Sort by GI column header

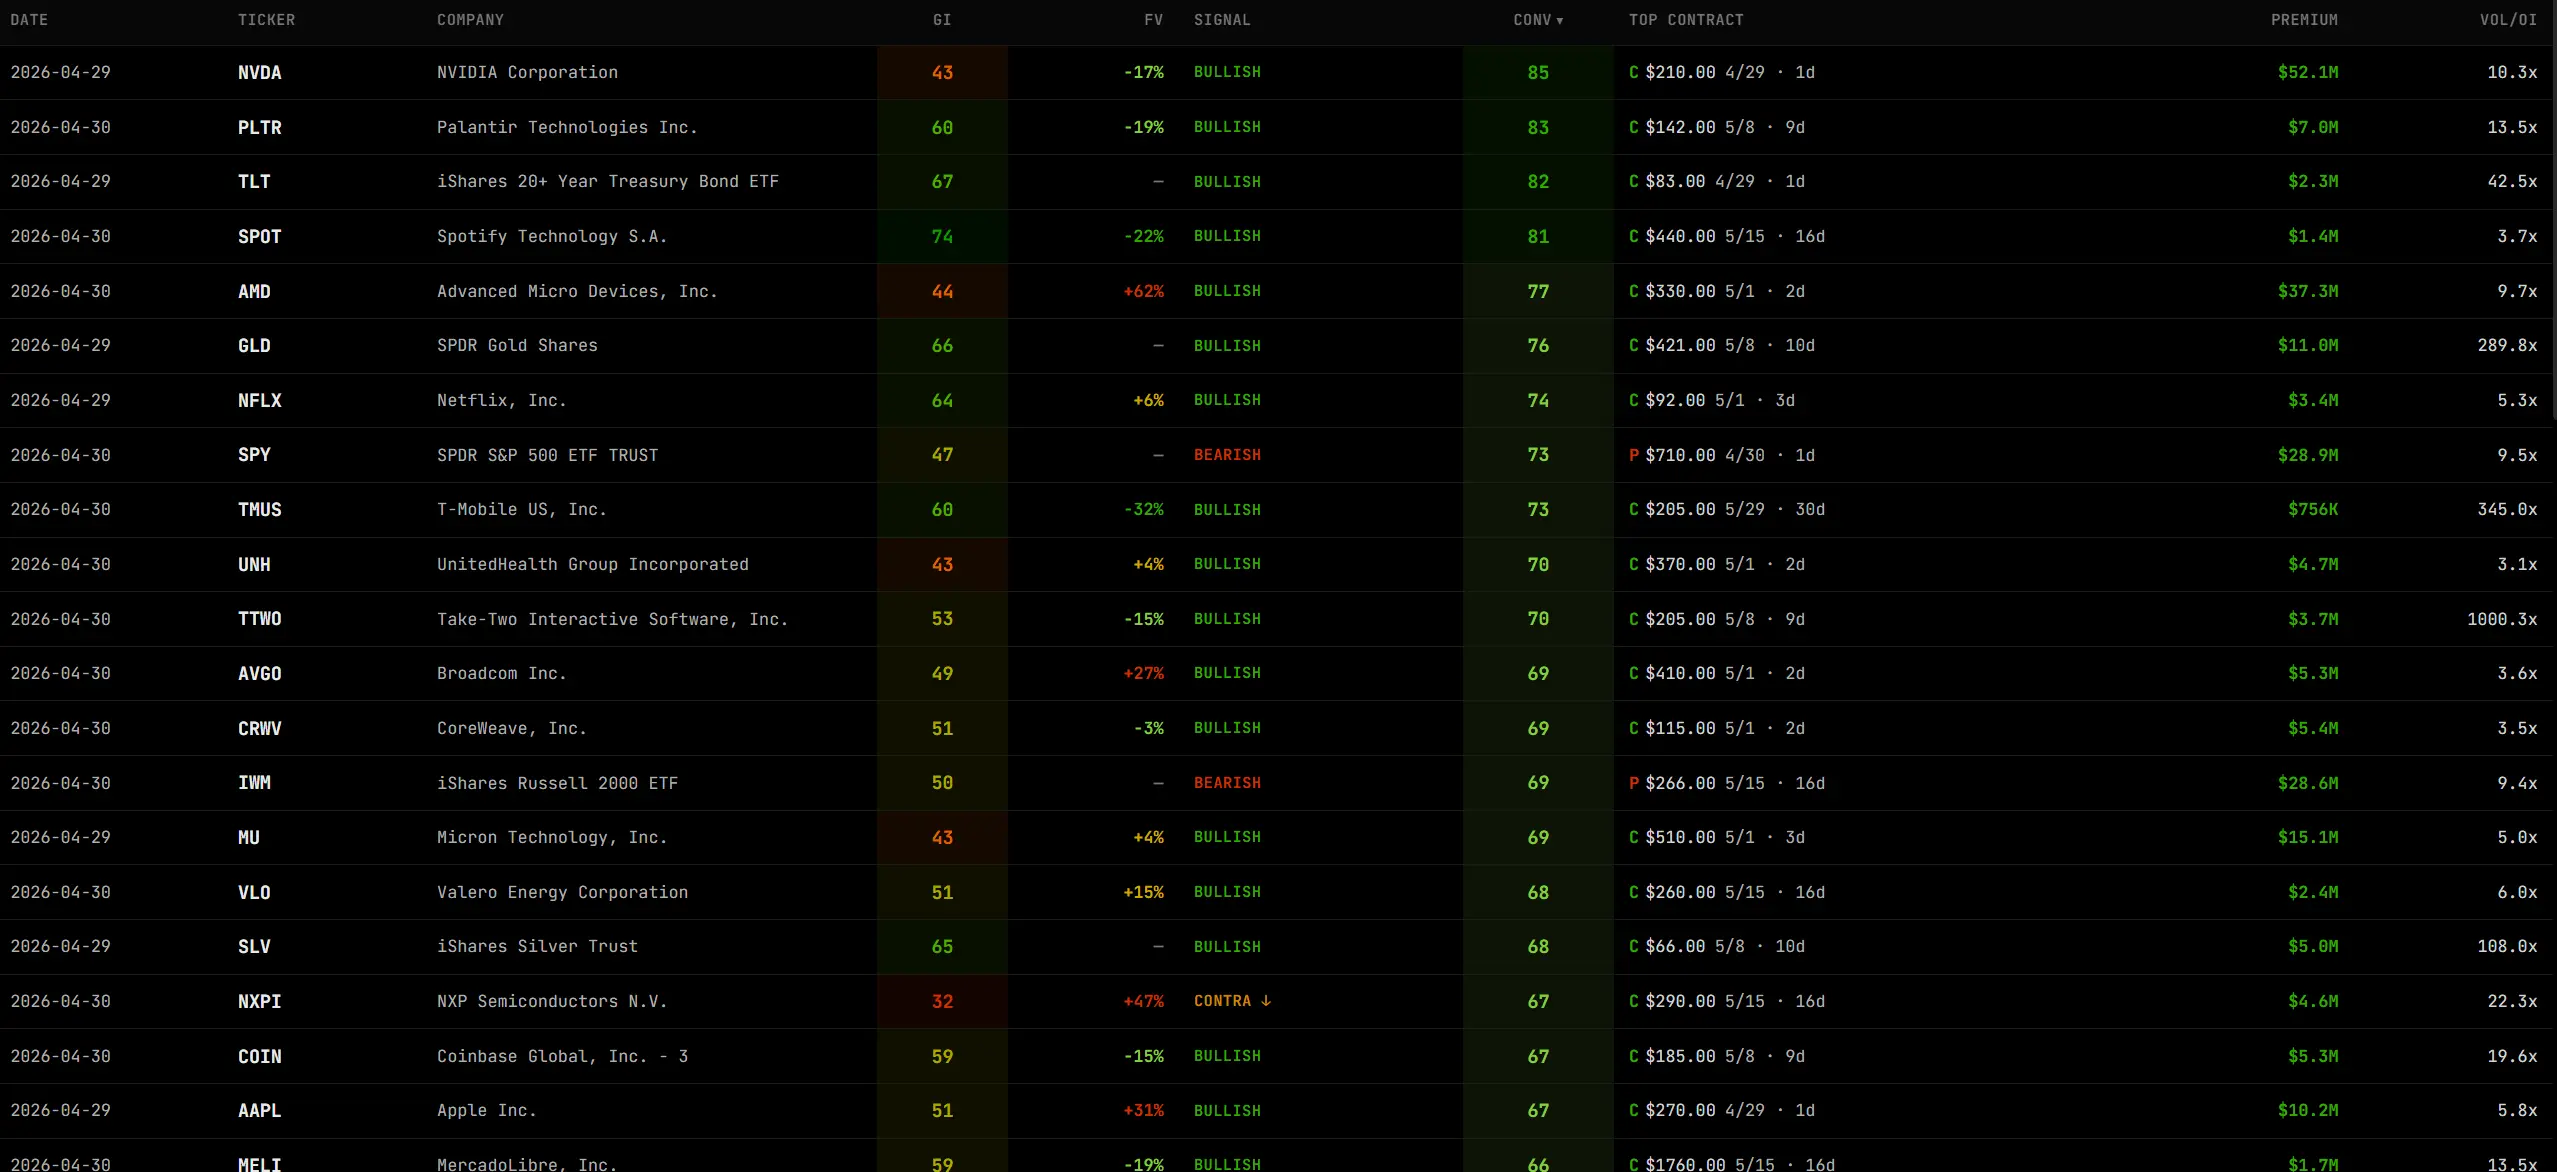coord(942,20)
